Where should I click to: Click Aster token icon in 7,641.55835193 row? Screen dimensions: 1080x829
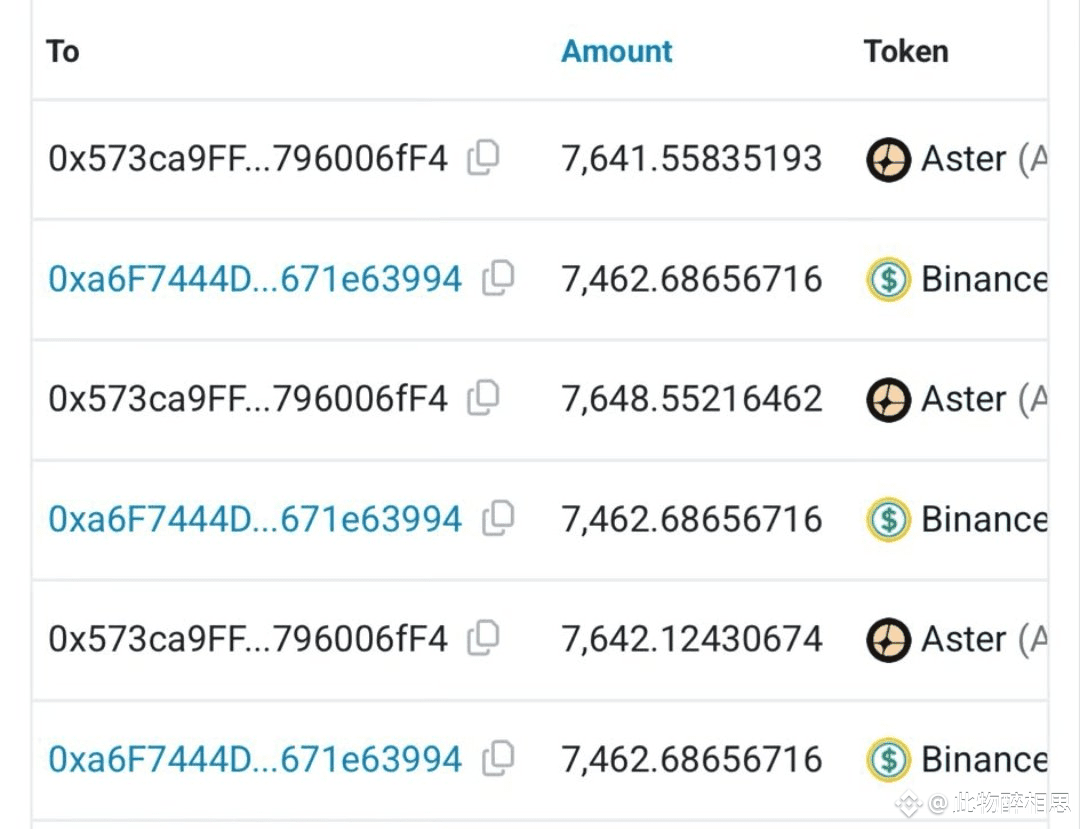(x=888, y=159)
